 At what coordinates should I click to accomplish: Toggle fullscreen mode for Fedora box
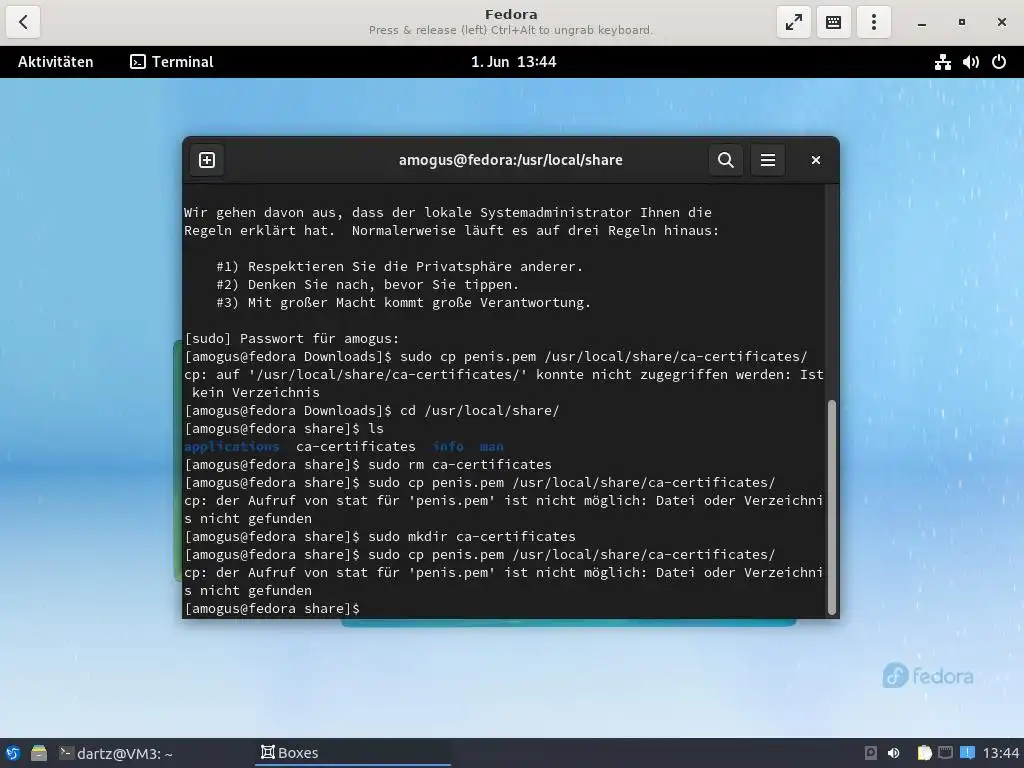point(793,22)
